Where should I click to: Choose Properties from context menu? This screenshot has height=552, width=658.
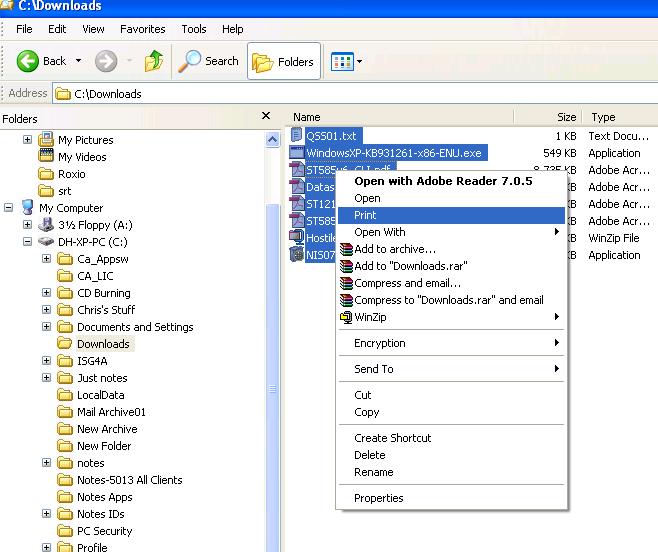click(452, 498)
